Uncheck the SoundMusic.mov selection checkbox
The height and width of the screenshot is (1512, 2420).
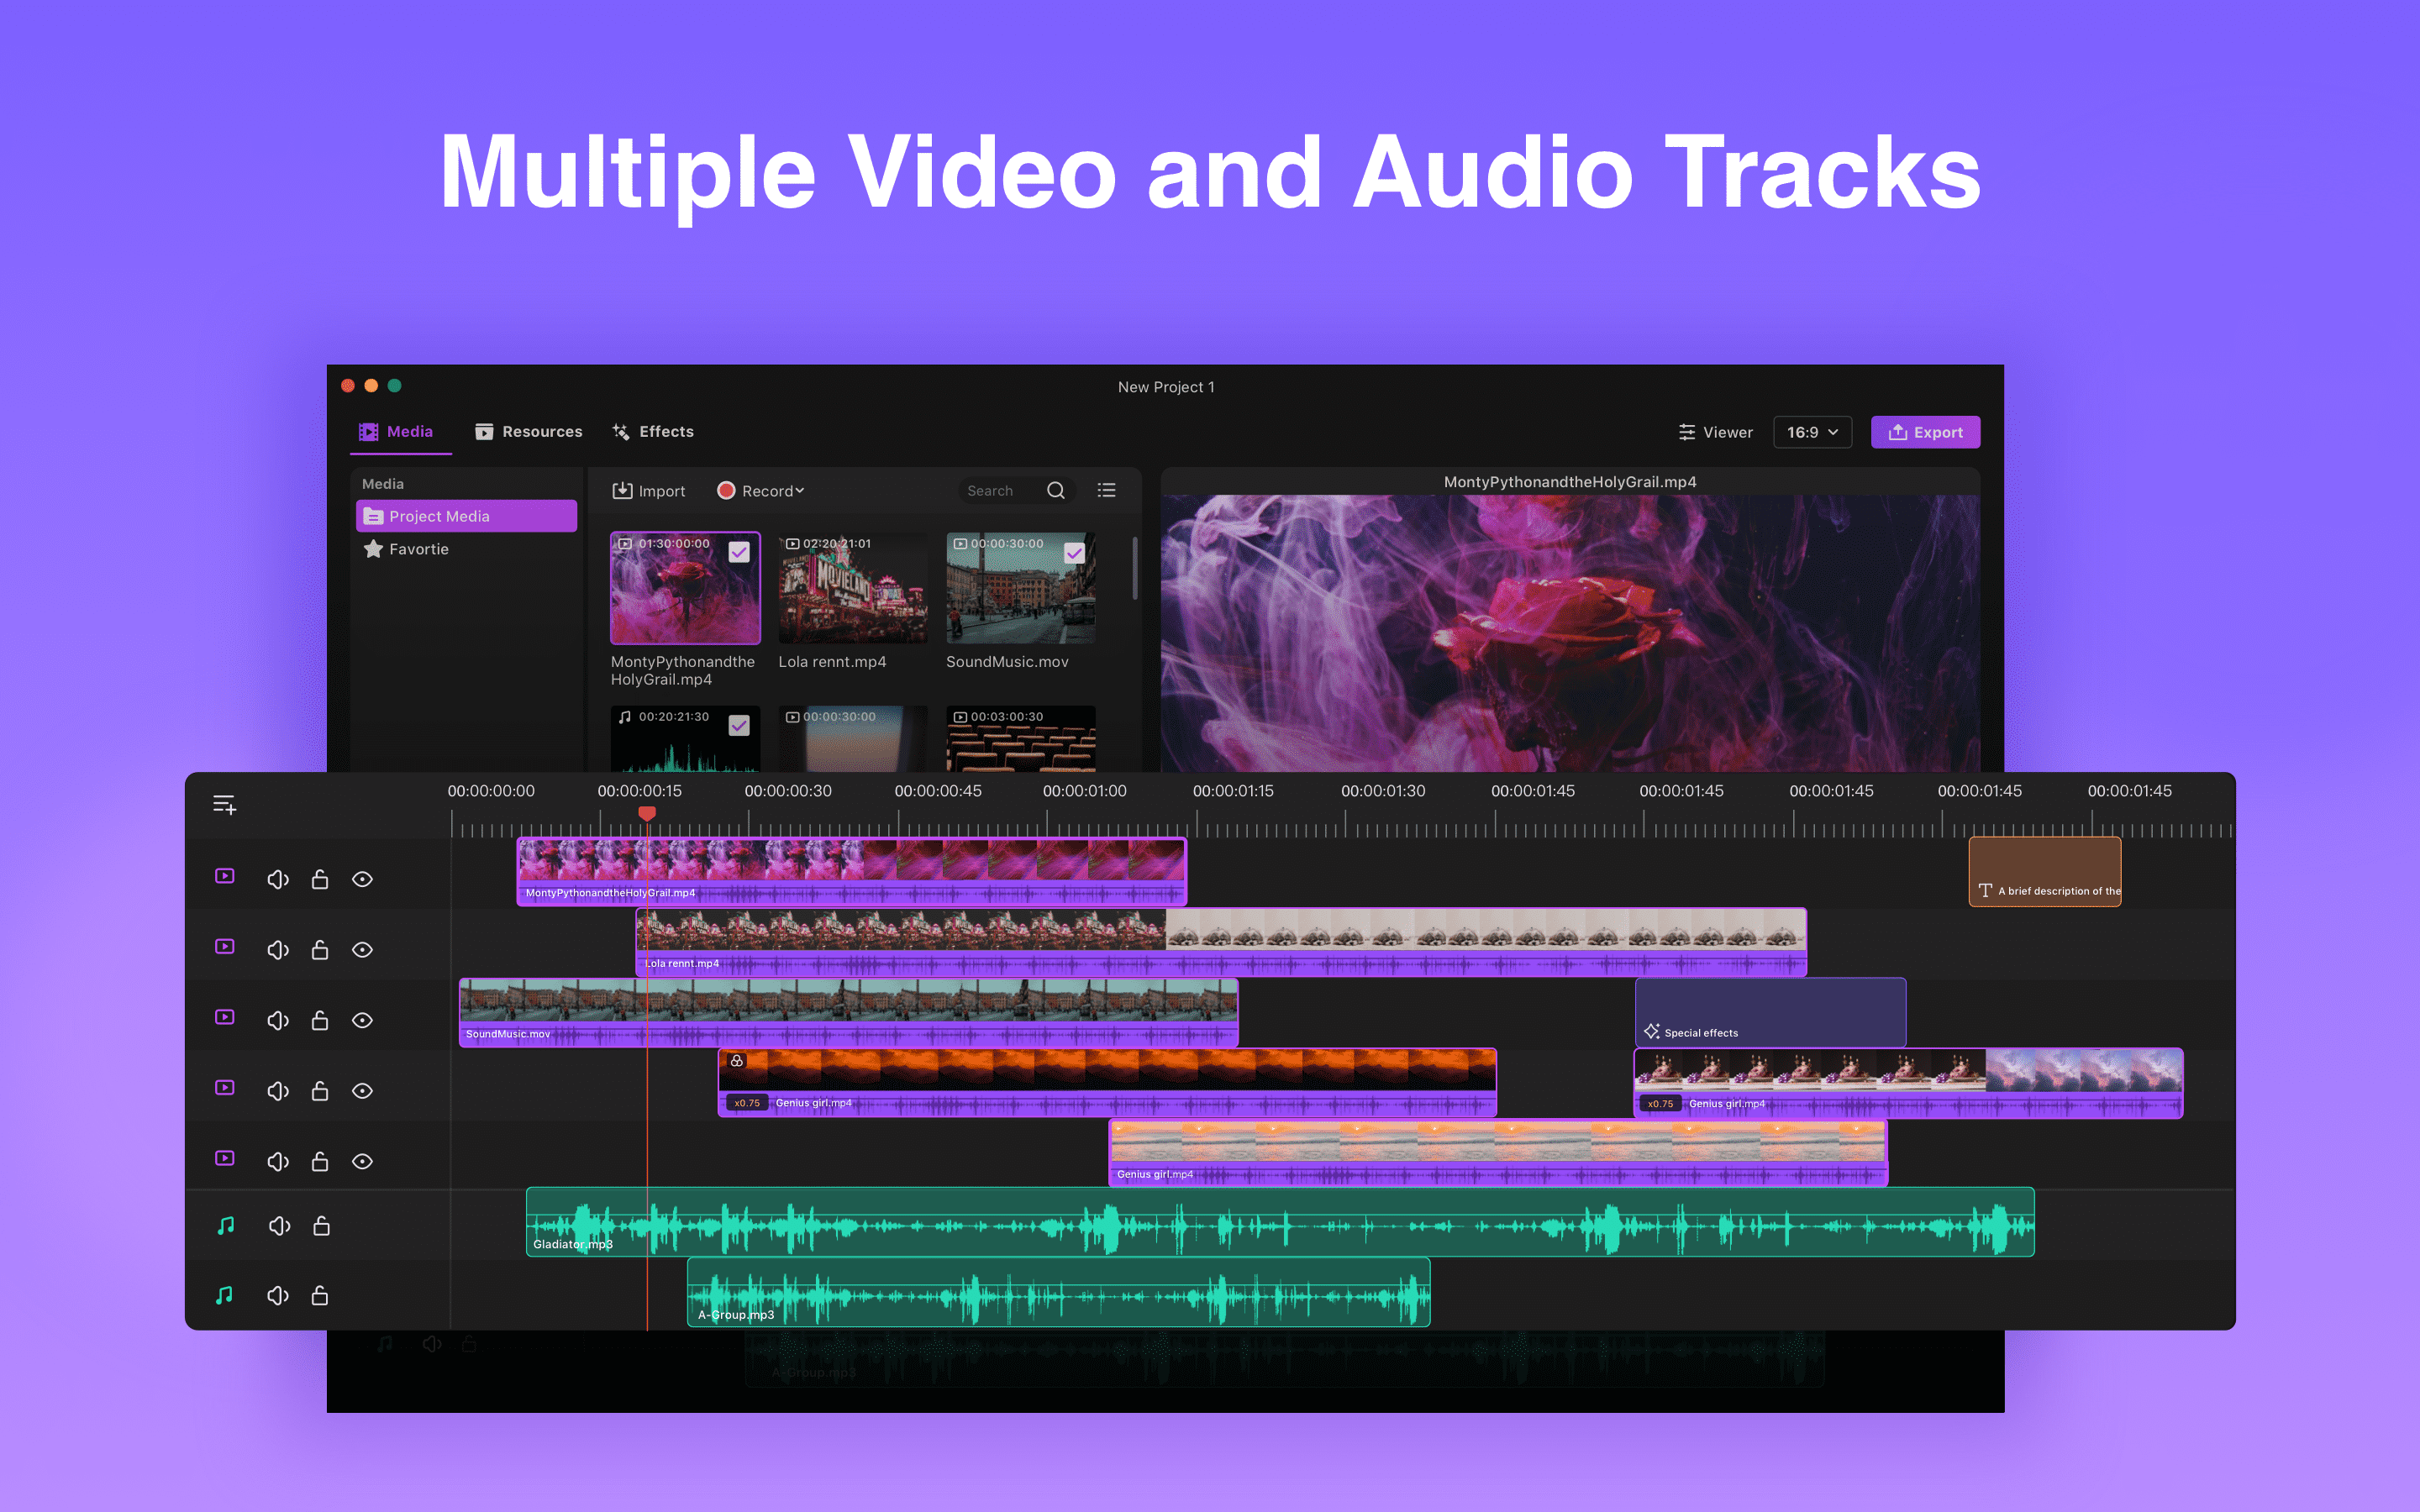pos(1075,552)
